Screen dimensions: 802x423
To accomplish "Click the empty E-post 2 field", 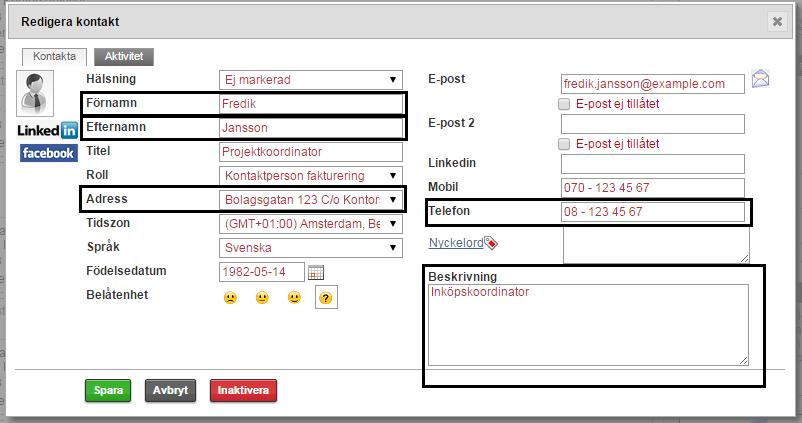I will coord(653,124).
